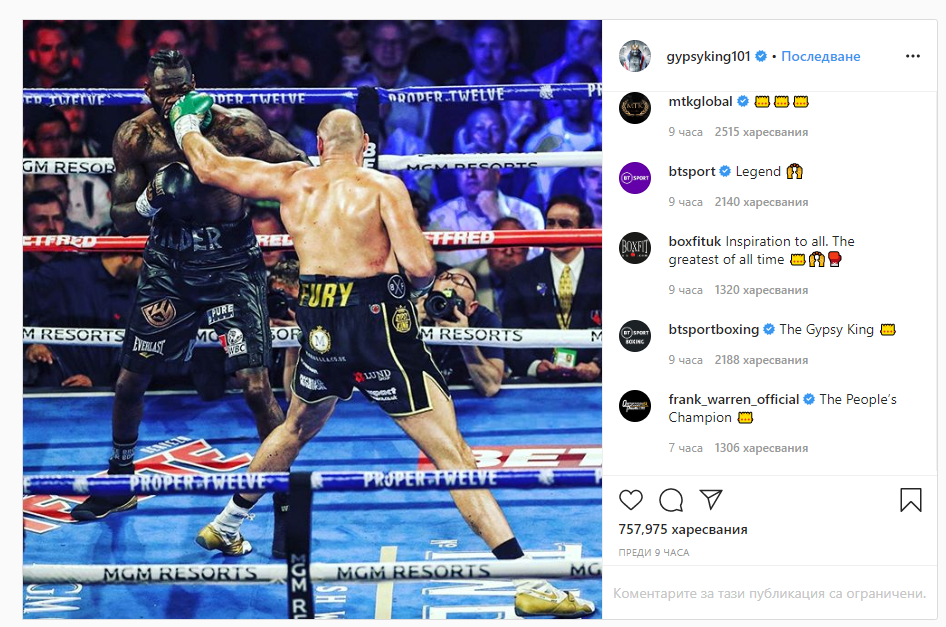The height and width of the screenshot is (627, 946).
Task: Open gypsyking101 username link
Action: point(708,56)
